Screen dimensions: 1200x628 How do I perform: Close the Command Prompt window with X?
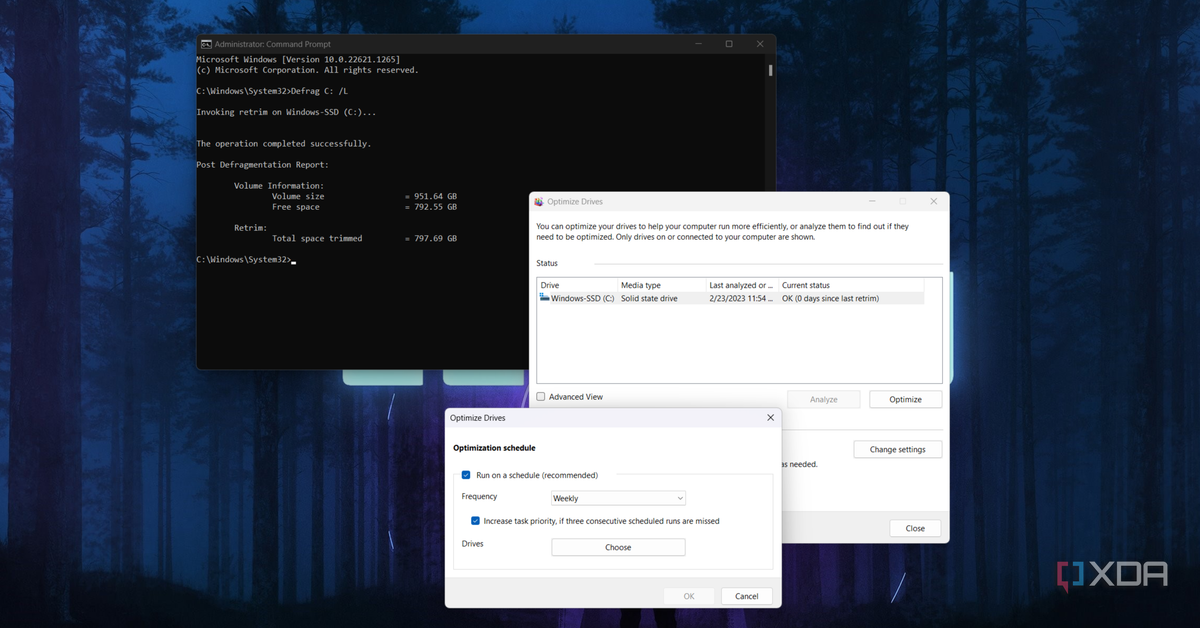(761, 44)
